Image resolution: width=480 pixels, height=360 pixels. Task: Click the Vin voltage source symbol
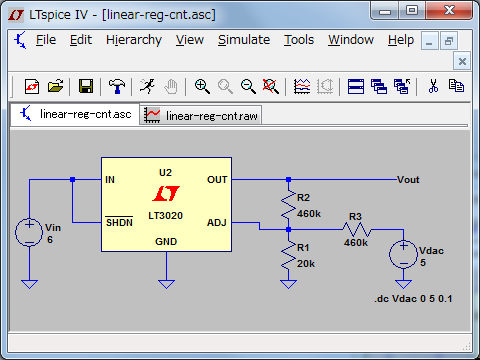[29, 233]
